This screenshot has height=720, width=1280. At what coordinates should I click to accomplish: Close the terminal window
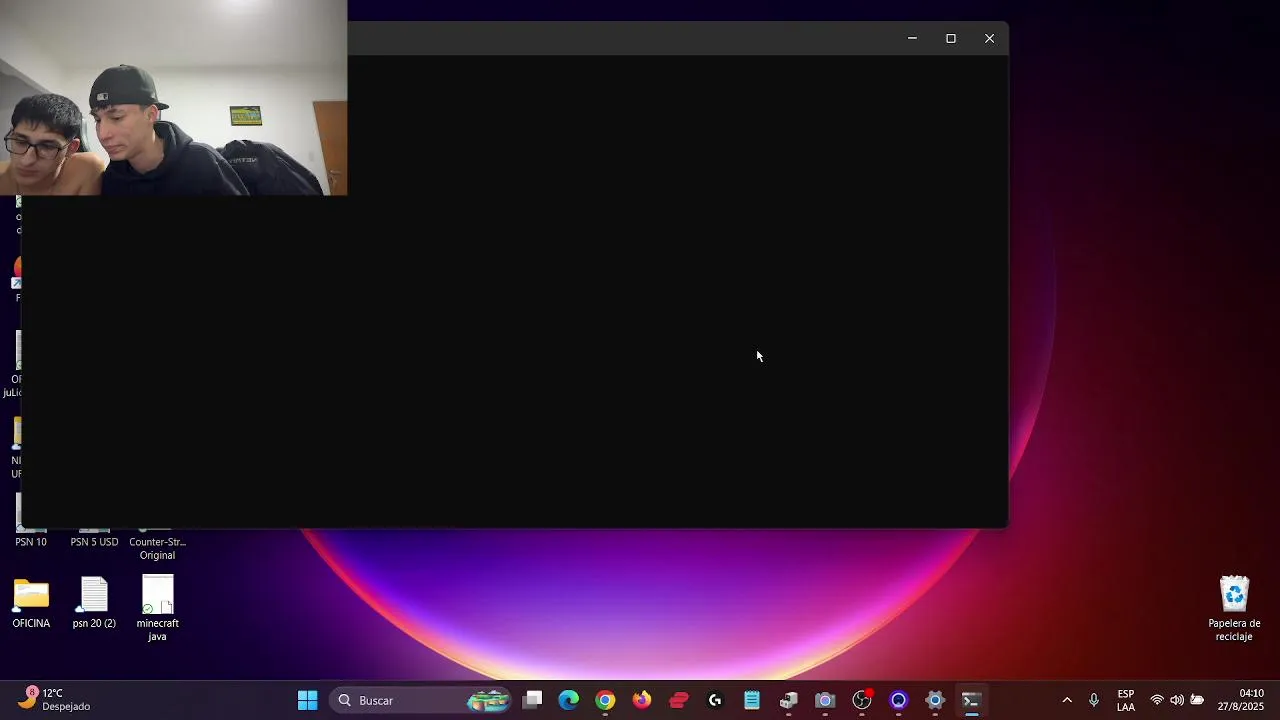point(989,38)
